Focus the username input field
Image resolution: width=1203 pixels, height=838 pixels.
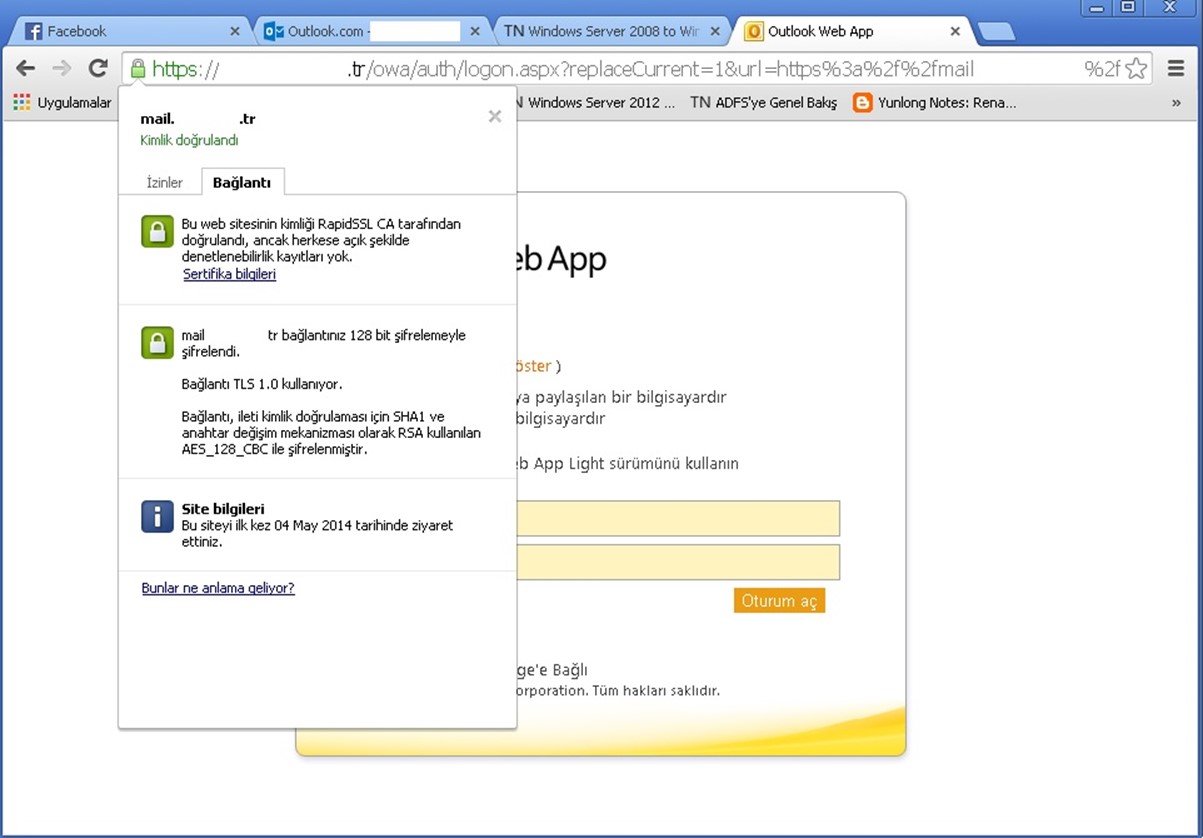pos(678,518)
